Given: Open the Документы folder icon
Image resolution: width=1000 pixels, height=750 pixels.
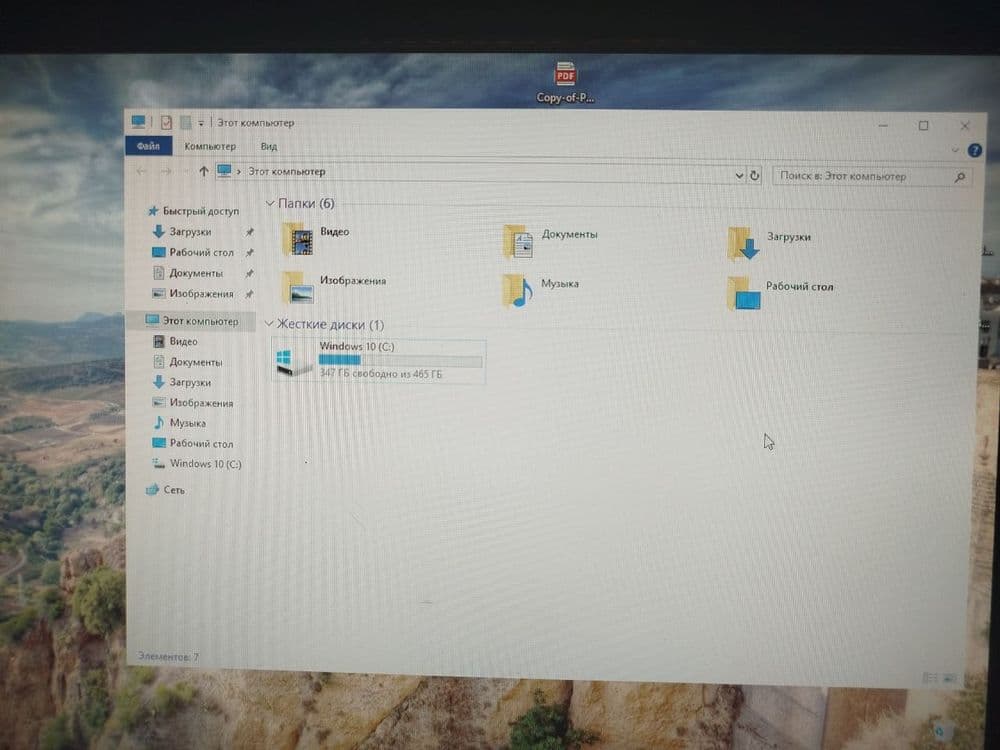Looking at the screenshot, I should coord(518,242).
